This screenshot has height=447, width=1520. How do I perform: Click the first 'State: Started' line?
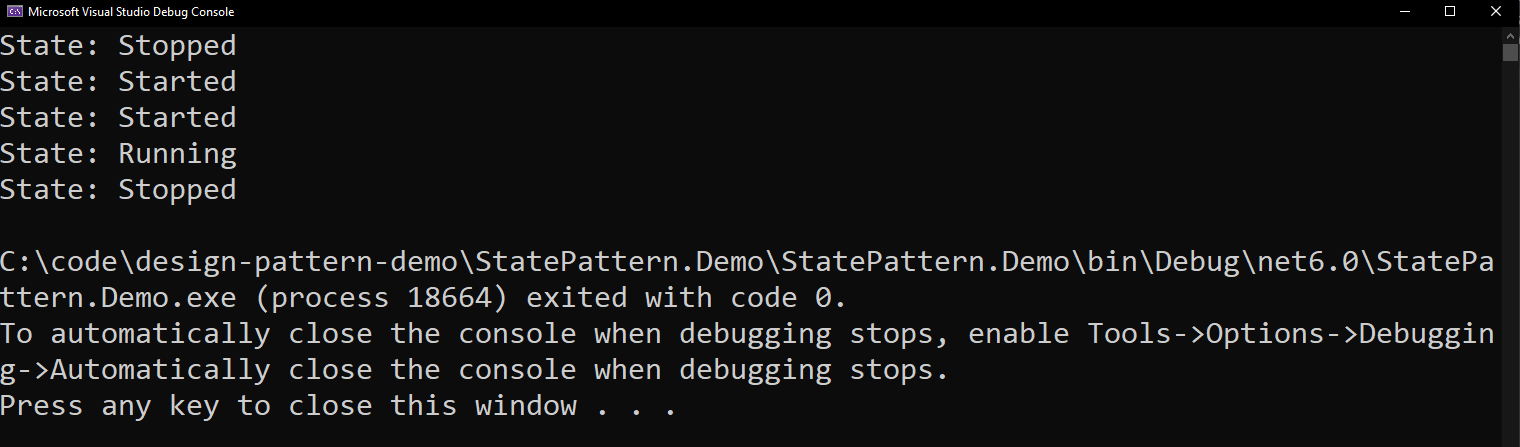tap(118, 81)
